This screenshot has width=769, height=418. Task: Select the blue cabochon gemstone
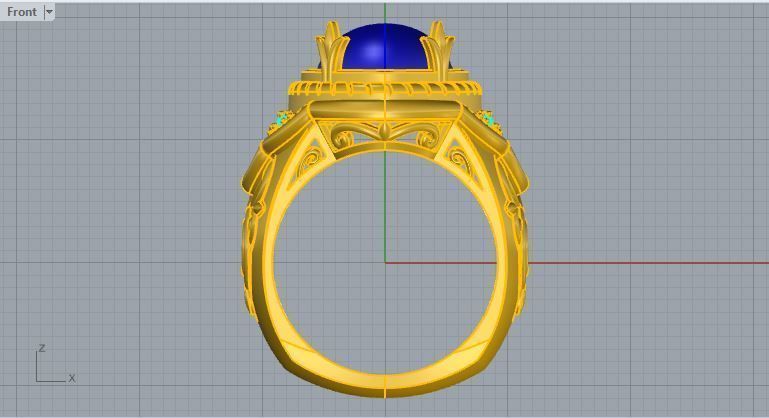click(384, 47)
